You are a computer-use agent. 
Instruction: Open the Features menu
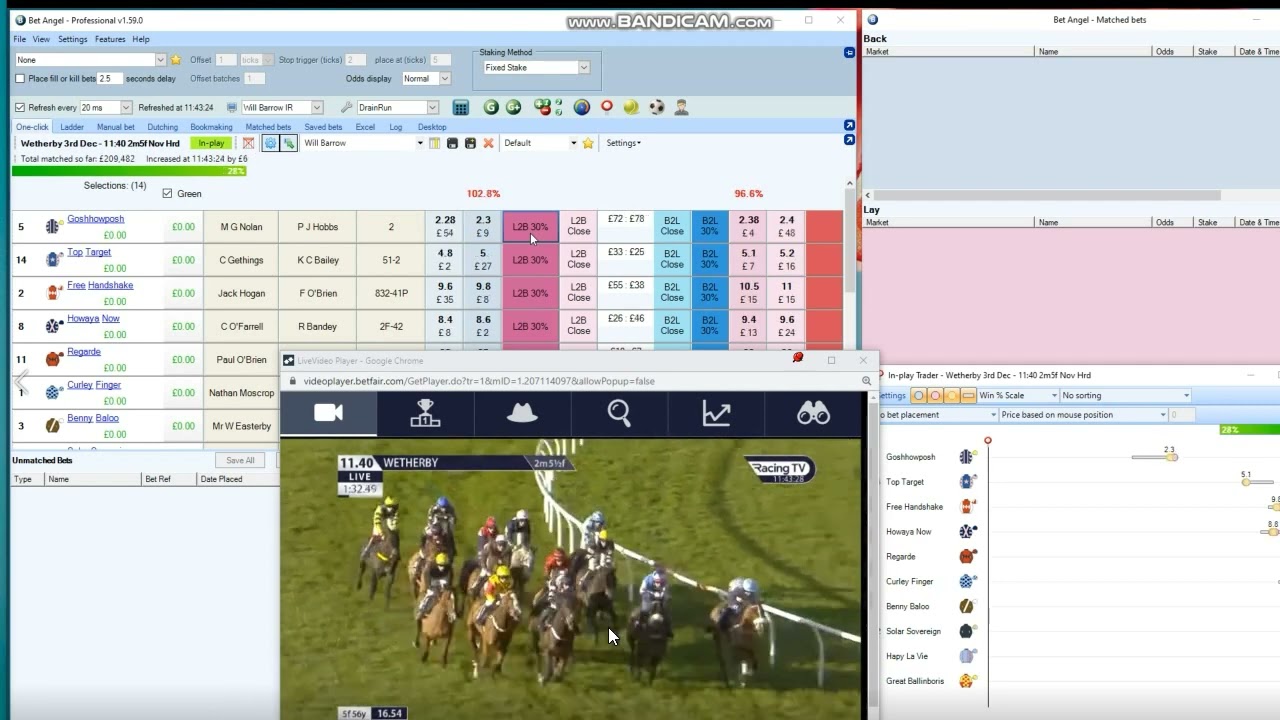tap(110, 39)
